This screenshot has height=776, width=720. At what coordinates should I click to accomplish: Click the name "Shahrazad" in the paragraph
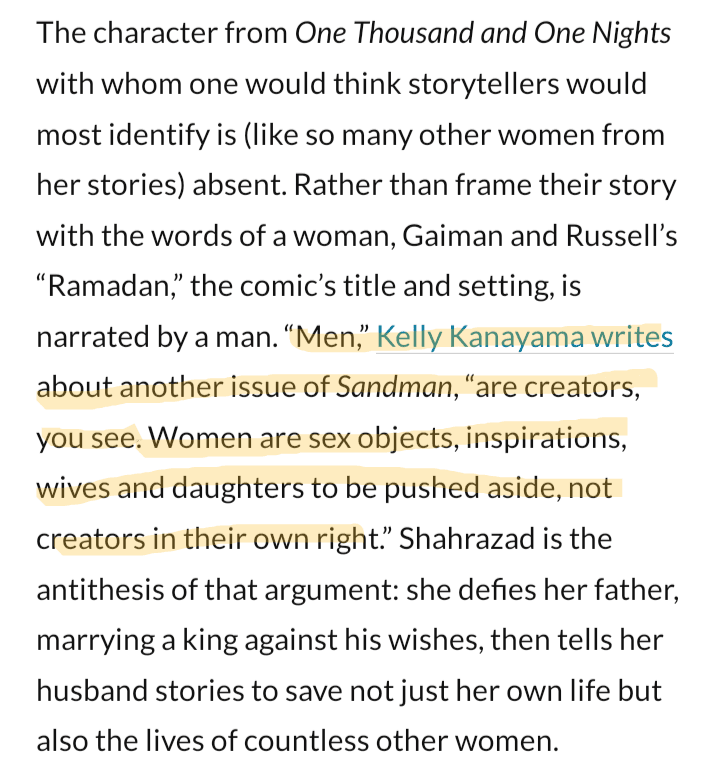pyautogui.click(x=475, y=541)
